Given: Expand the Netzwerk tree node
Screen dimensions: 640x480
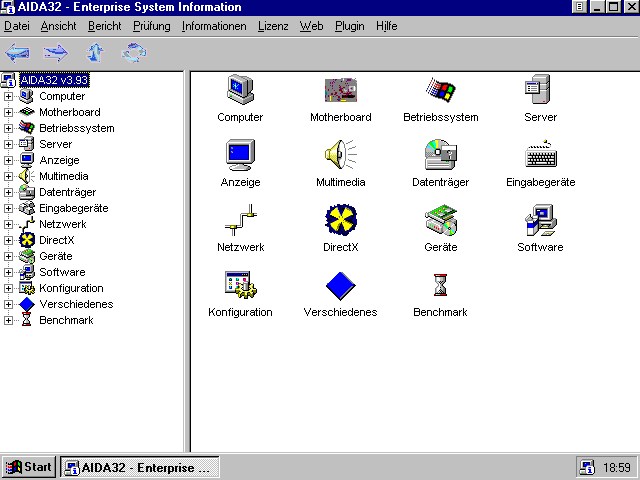Looking at the screenshot, I should pyautogui.click(x=9, y=225).
